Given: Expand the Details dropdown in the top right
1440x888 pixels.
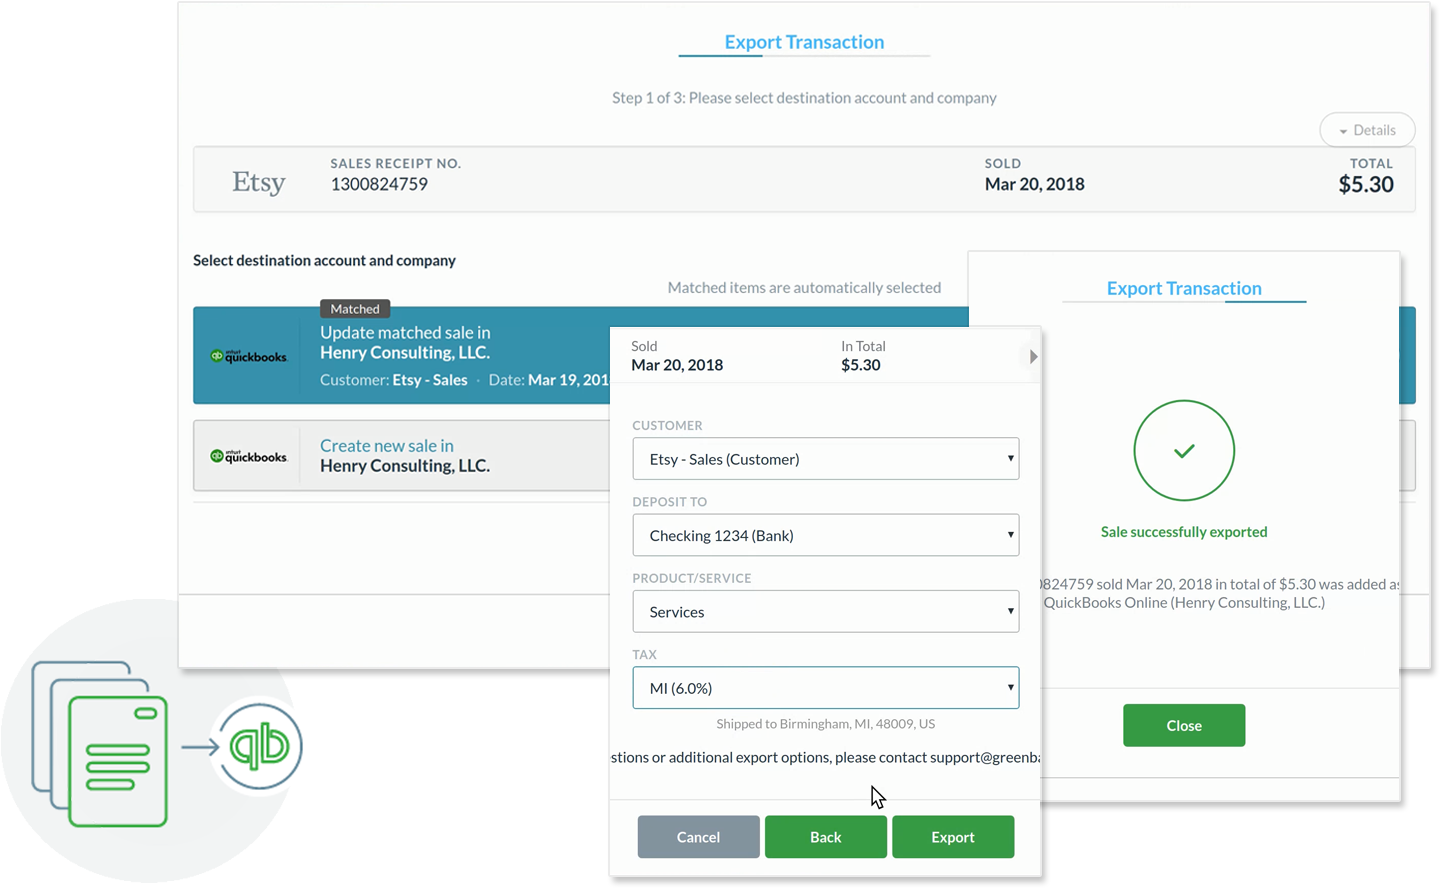Looking at the screenshot, I should tap(1367, 130).
